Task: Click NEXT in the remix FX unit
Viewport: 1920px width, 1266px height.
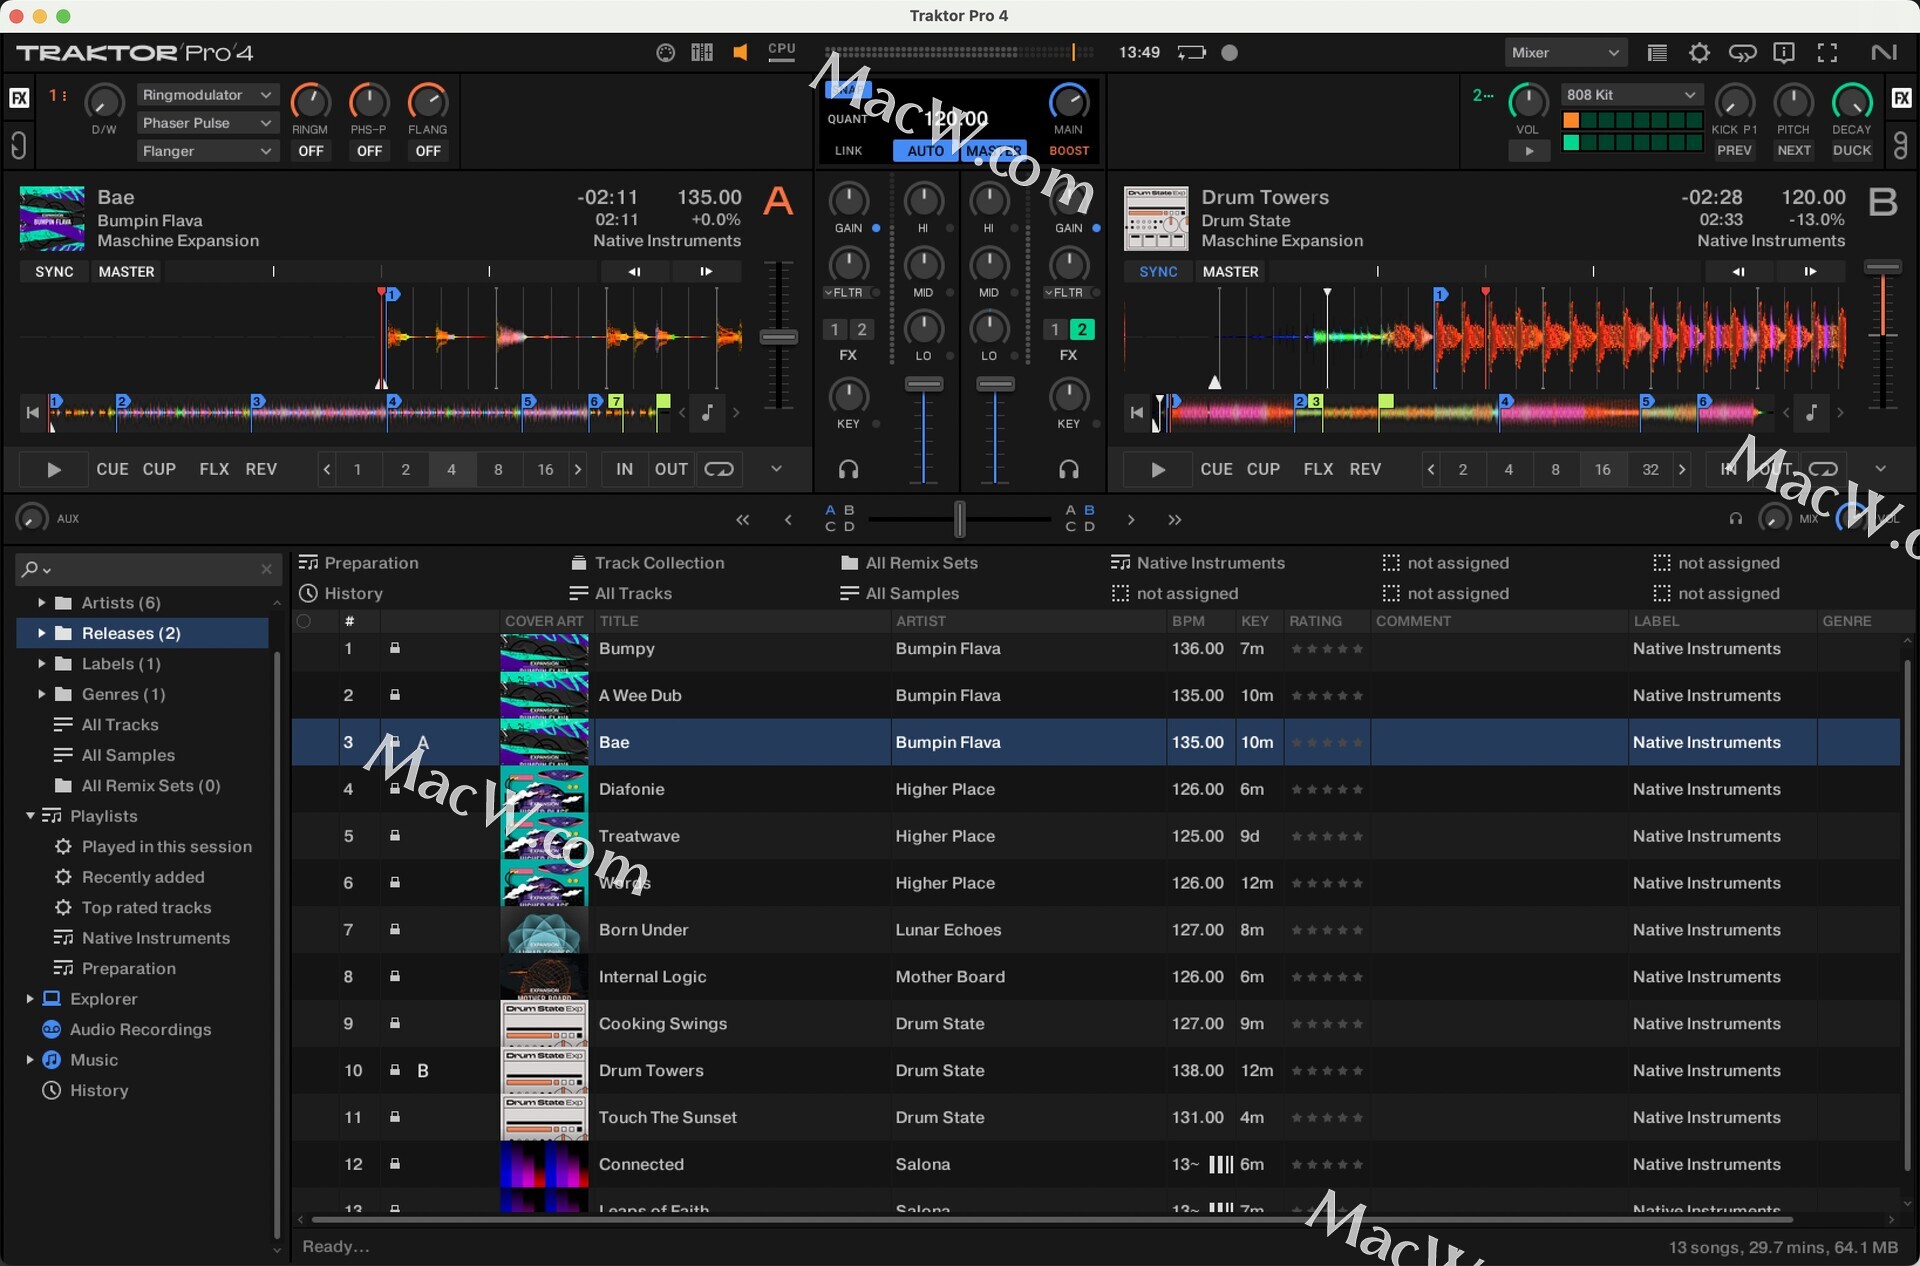Action: tap(1794, 151)
